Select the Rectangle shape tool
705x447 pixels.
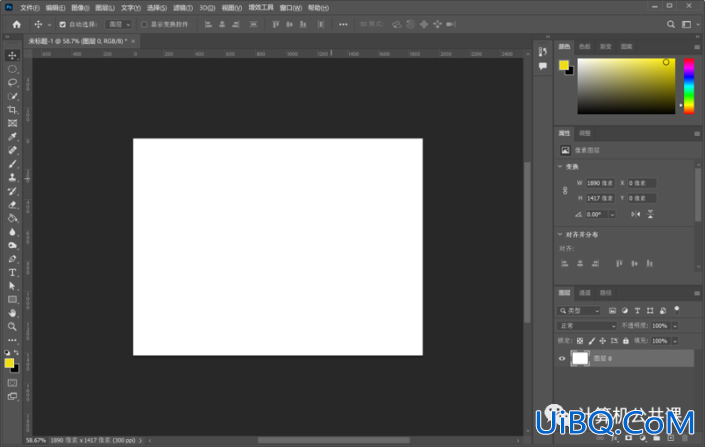tap(12, 299)
